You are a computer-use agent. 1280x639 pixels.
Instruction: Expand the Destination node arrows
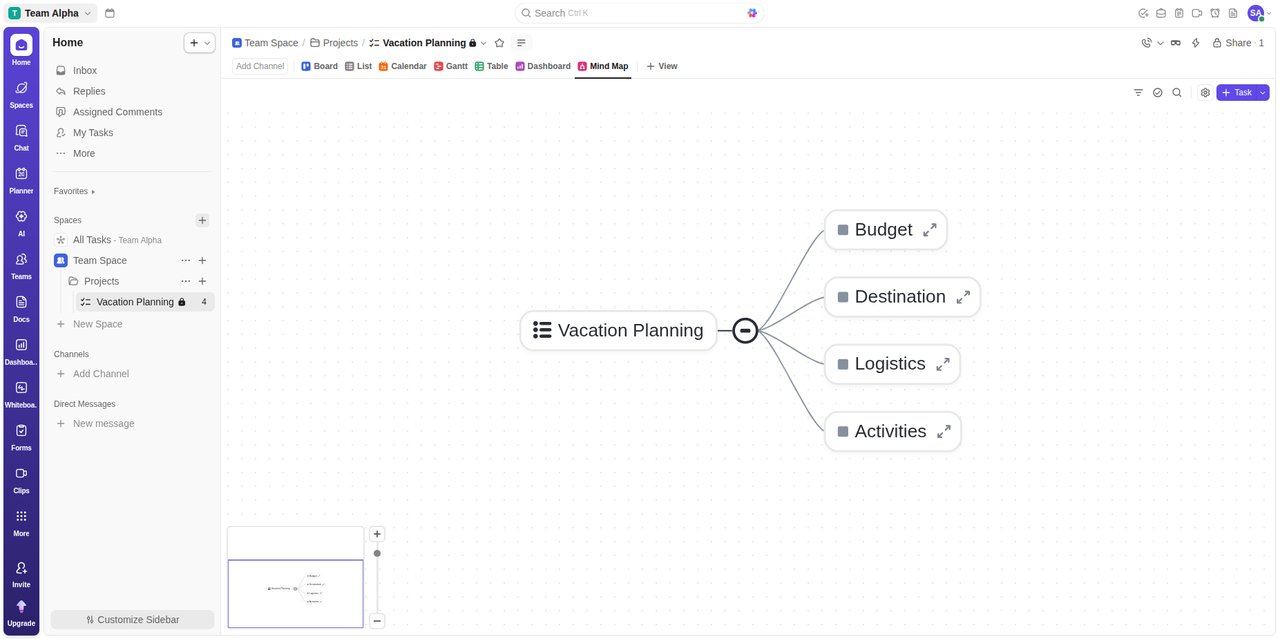tap(963, 297)
